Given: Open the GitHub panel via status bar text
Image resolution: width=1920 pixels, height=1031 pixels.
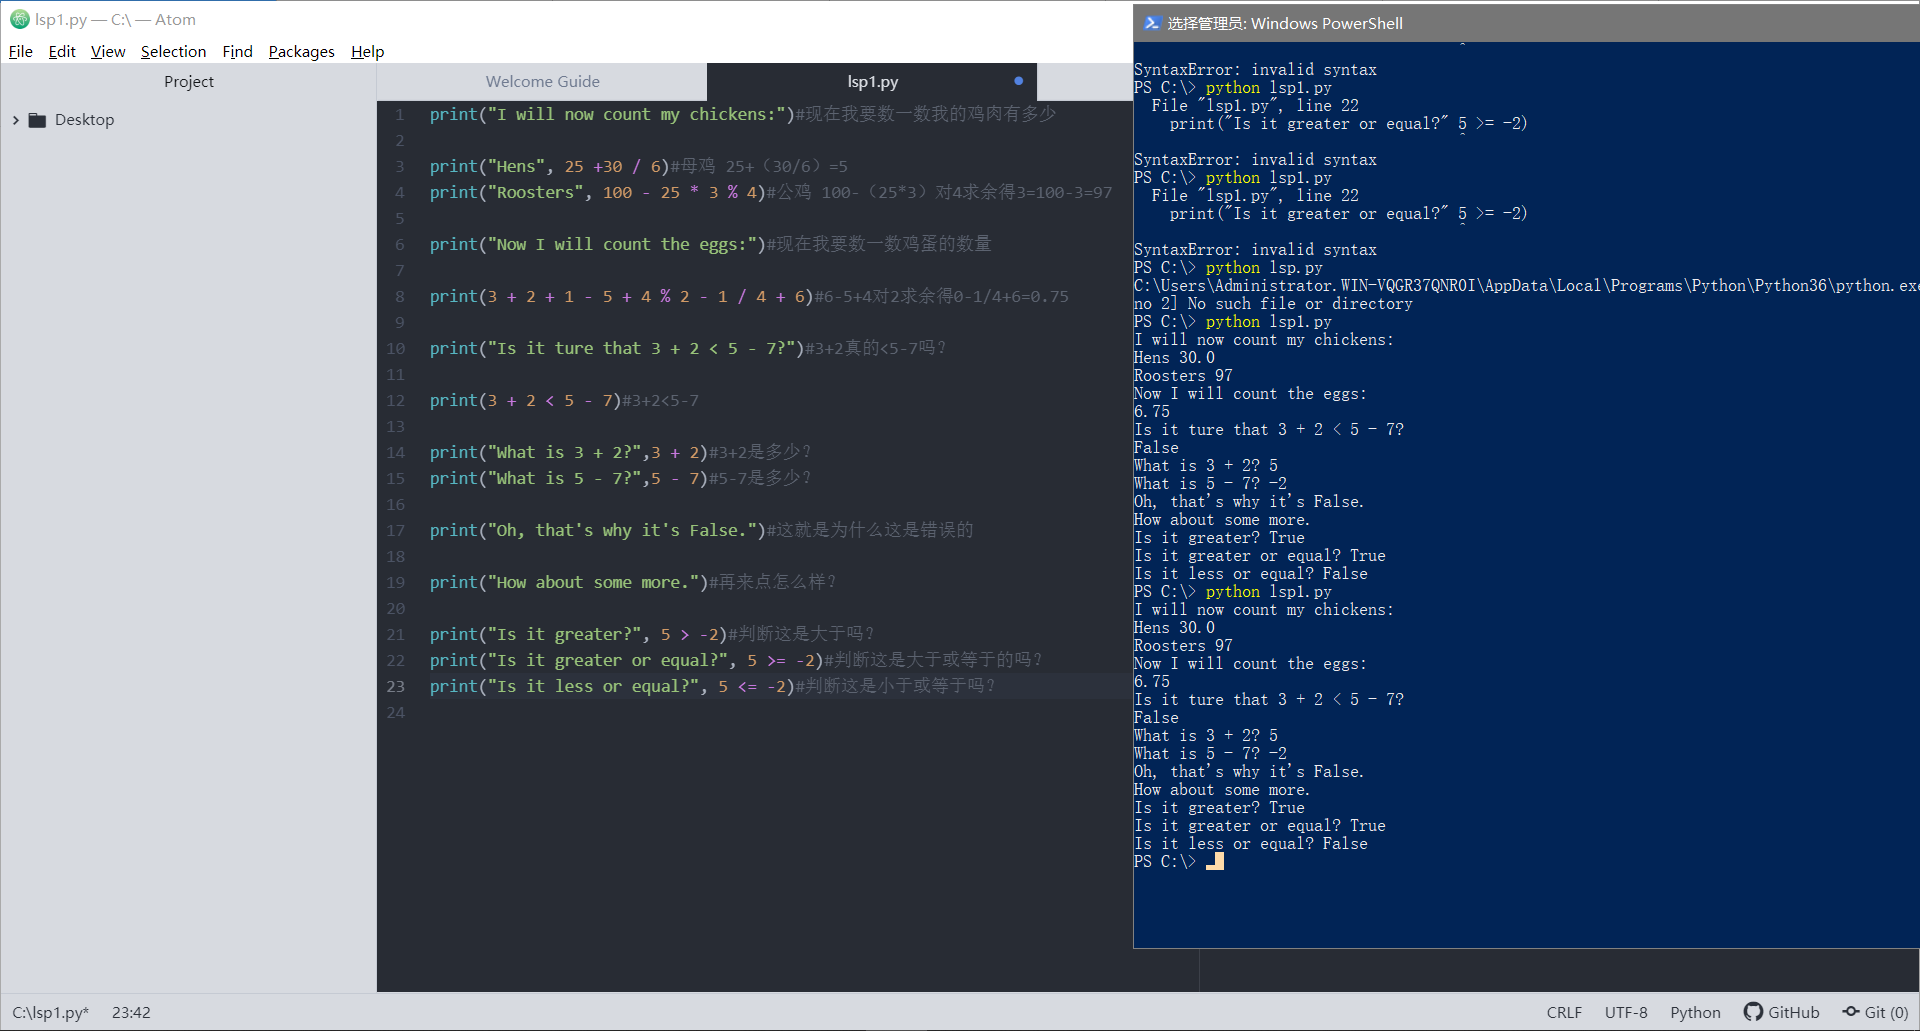Looking at the screenshot, I should (1794, 1012).
